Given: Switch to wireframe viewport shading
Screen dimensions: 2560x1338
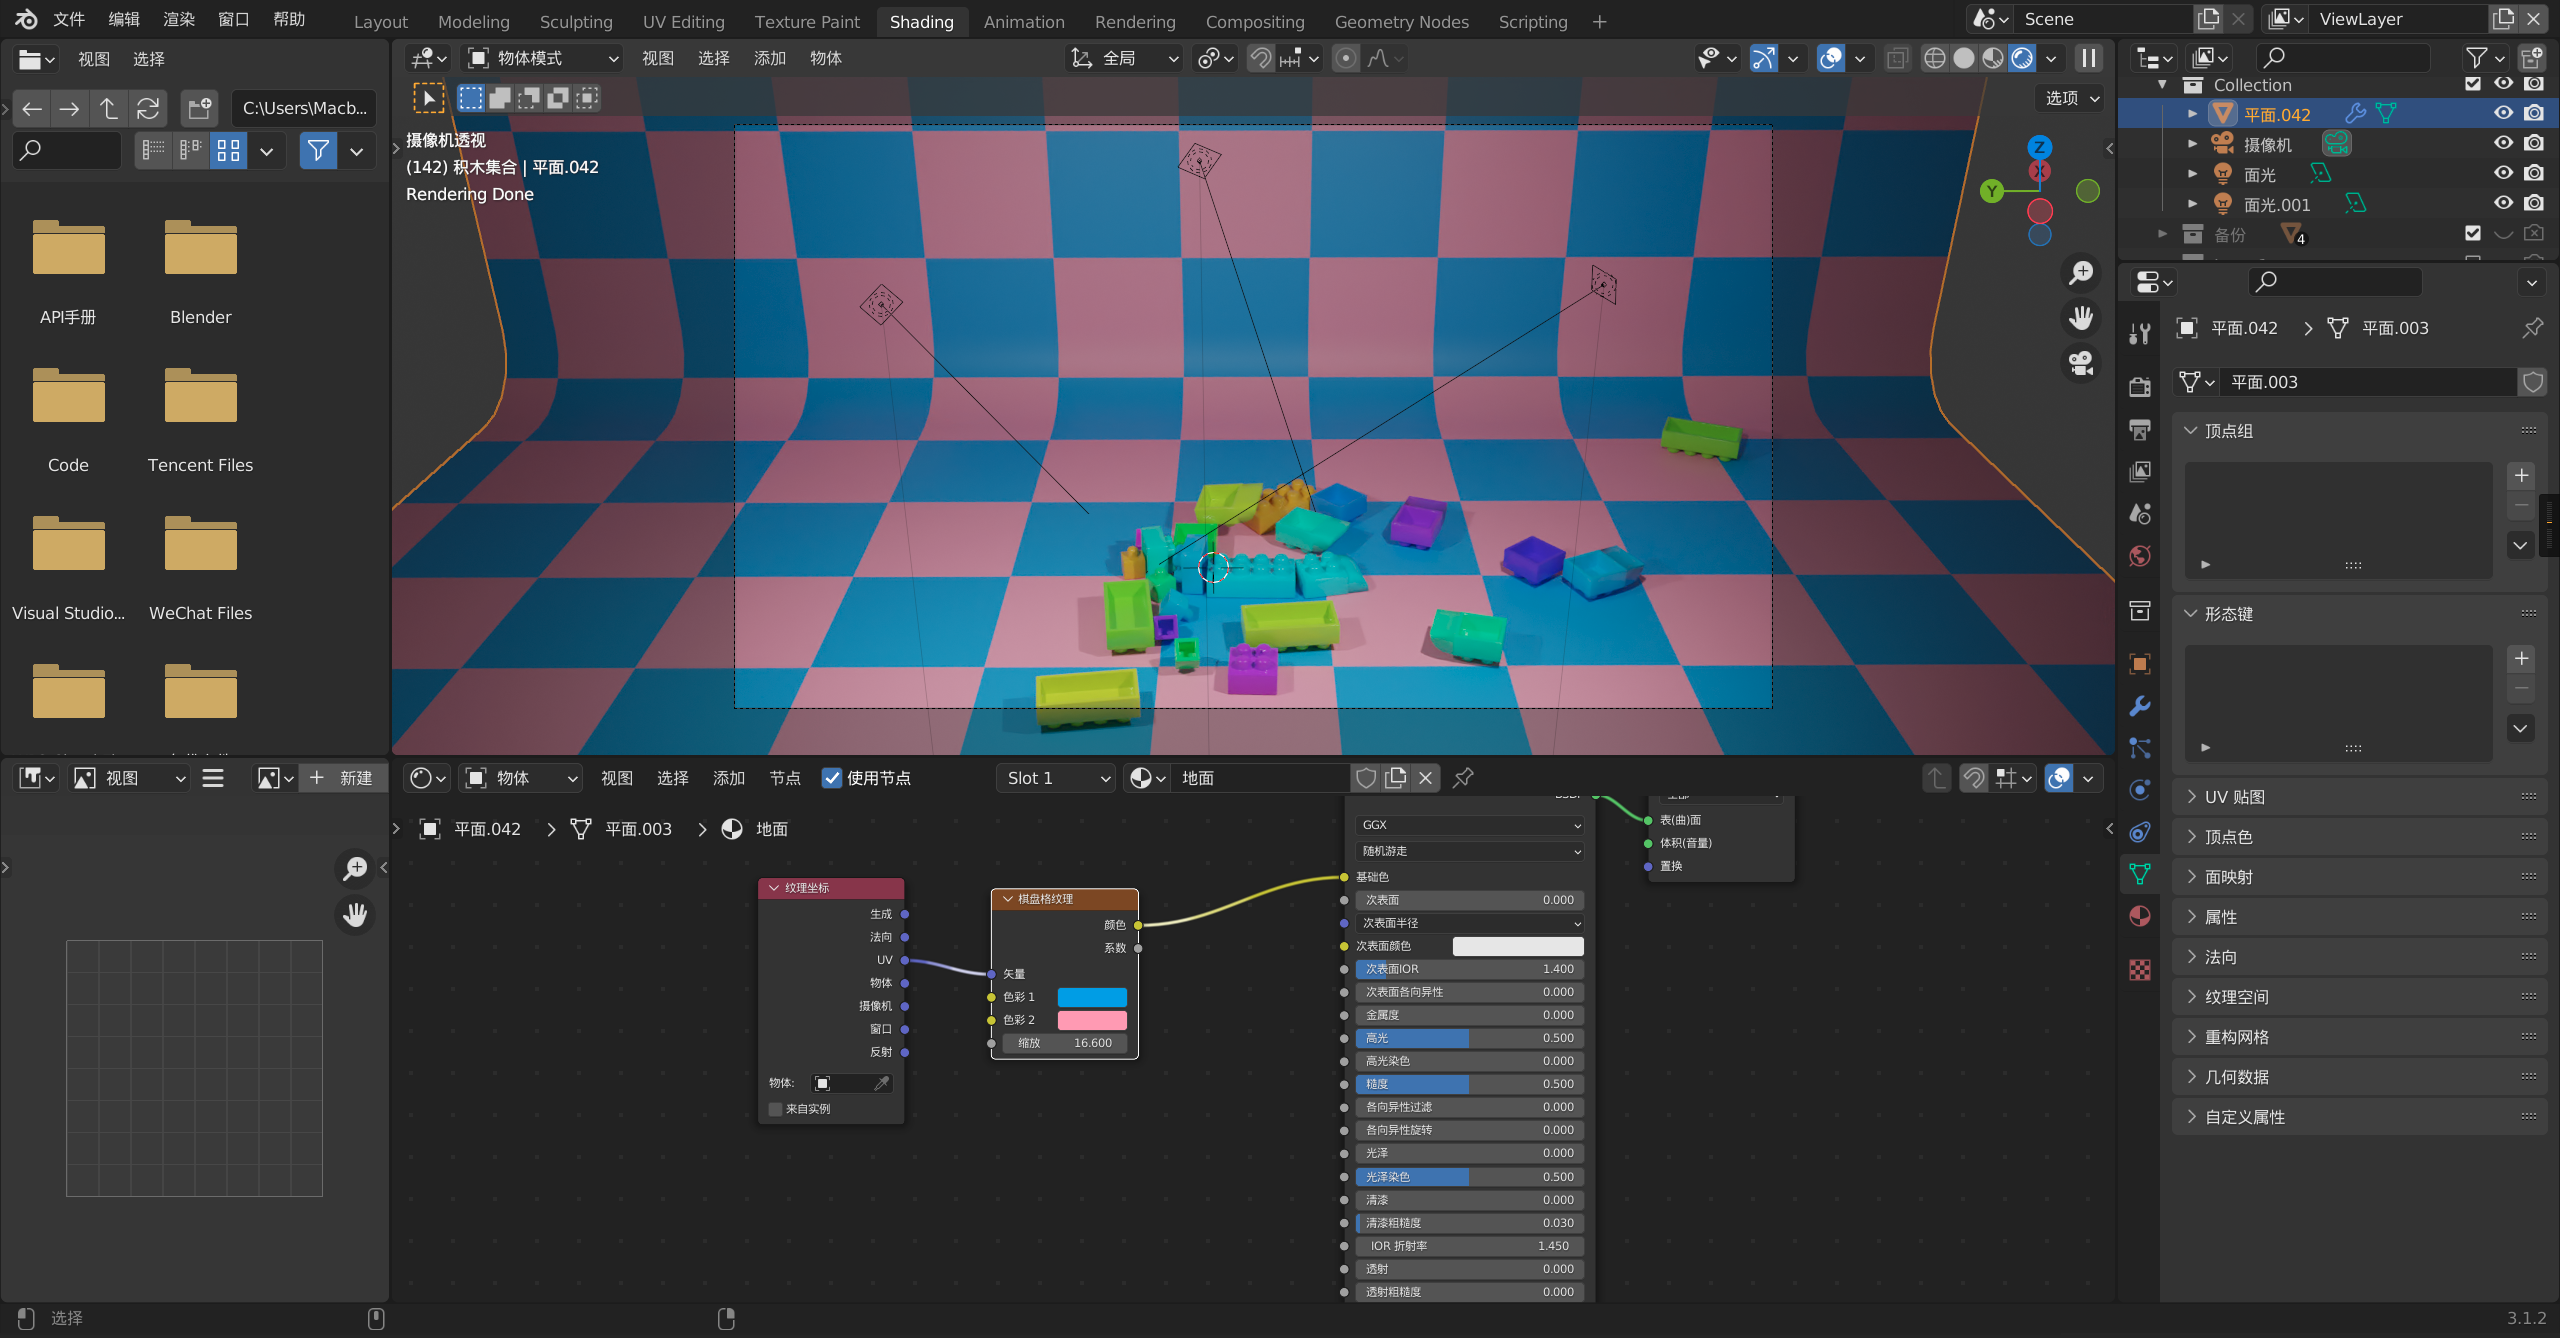Looking at the screenshot, I should point(1935,58).
